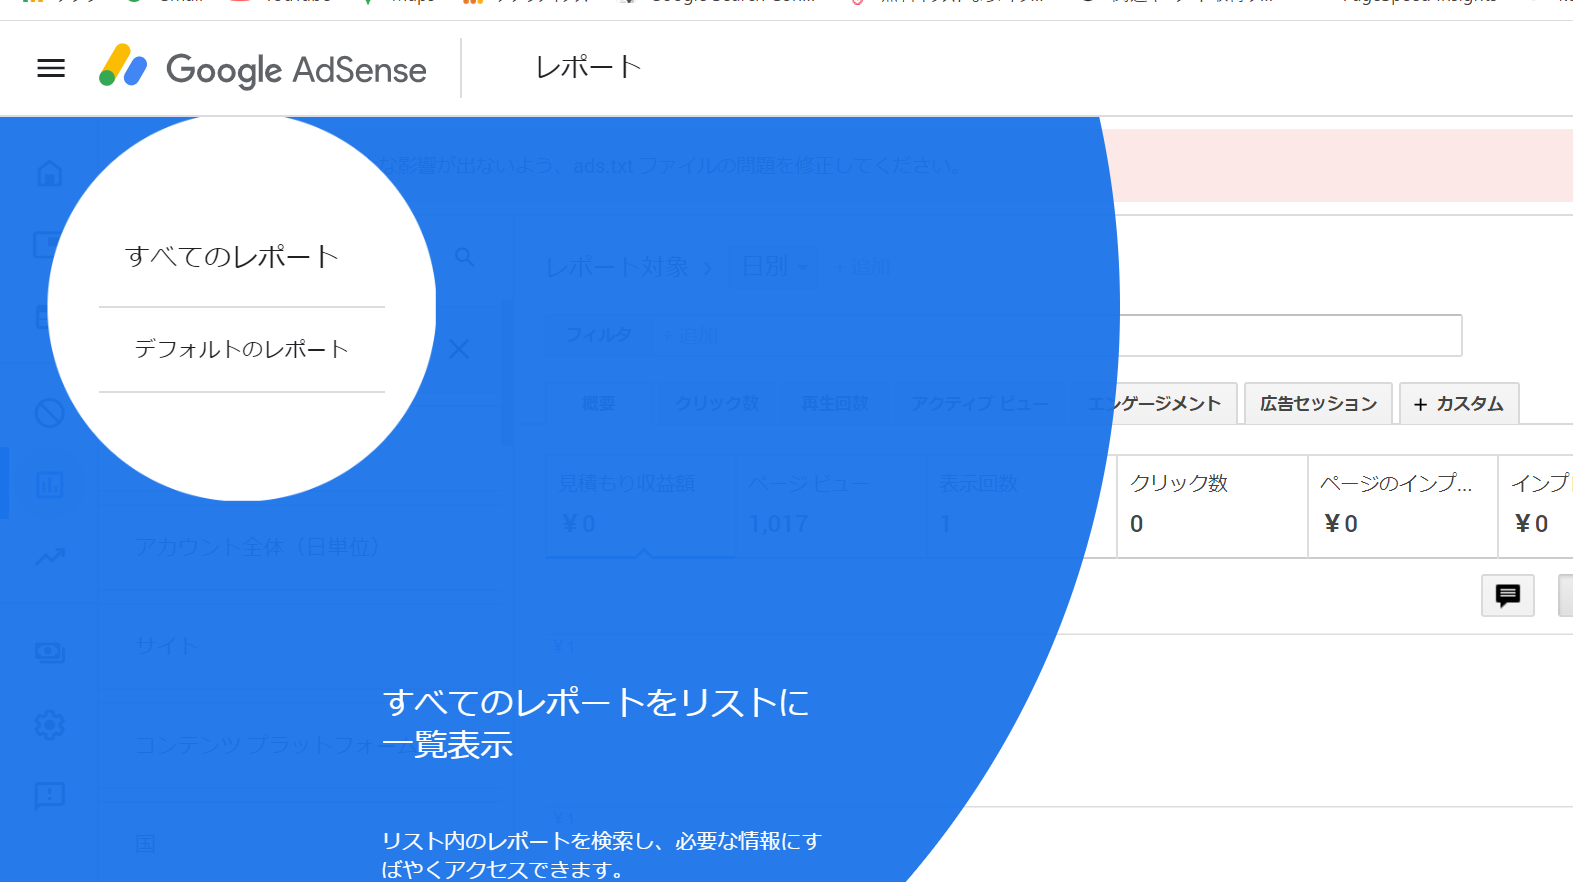Screen dimensions: 1573x882
Task: Click into the フィルタ input field
Action: click(1055, 336)
